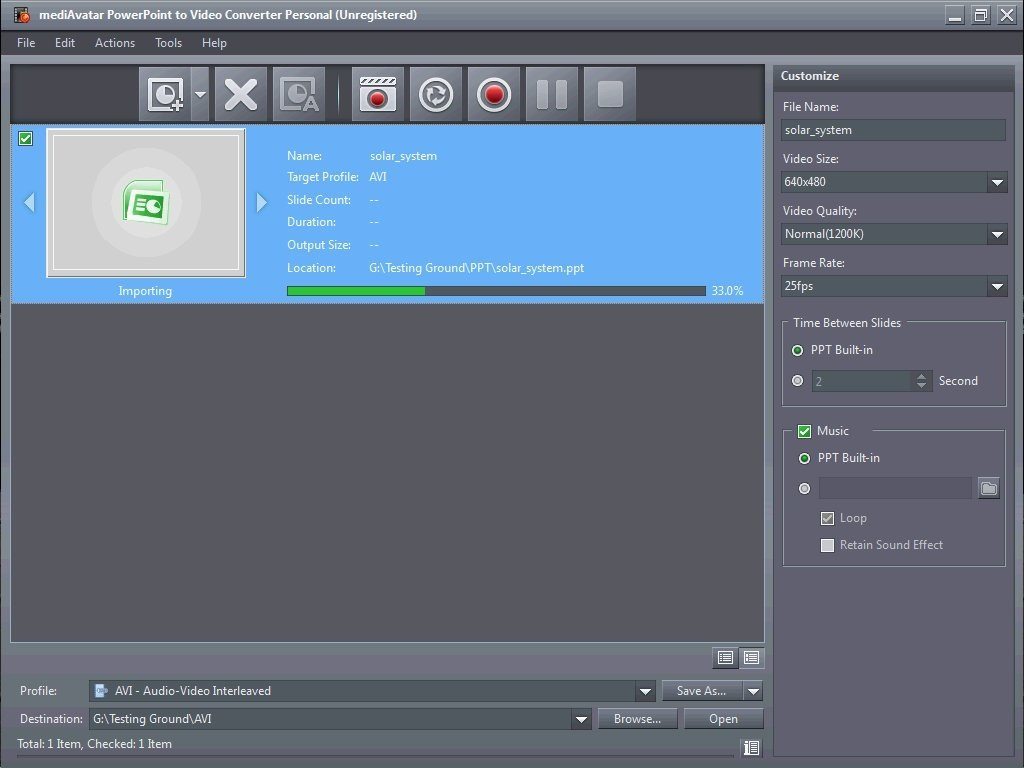Toggle the Loop checkbox
The height and width of the screenshot is (768, 1024).
827,518
